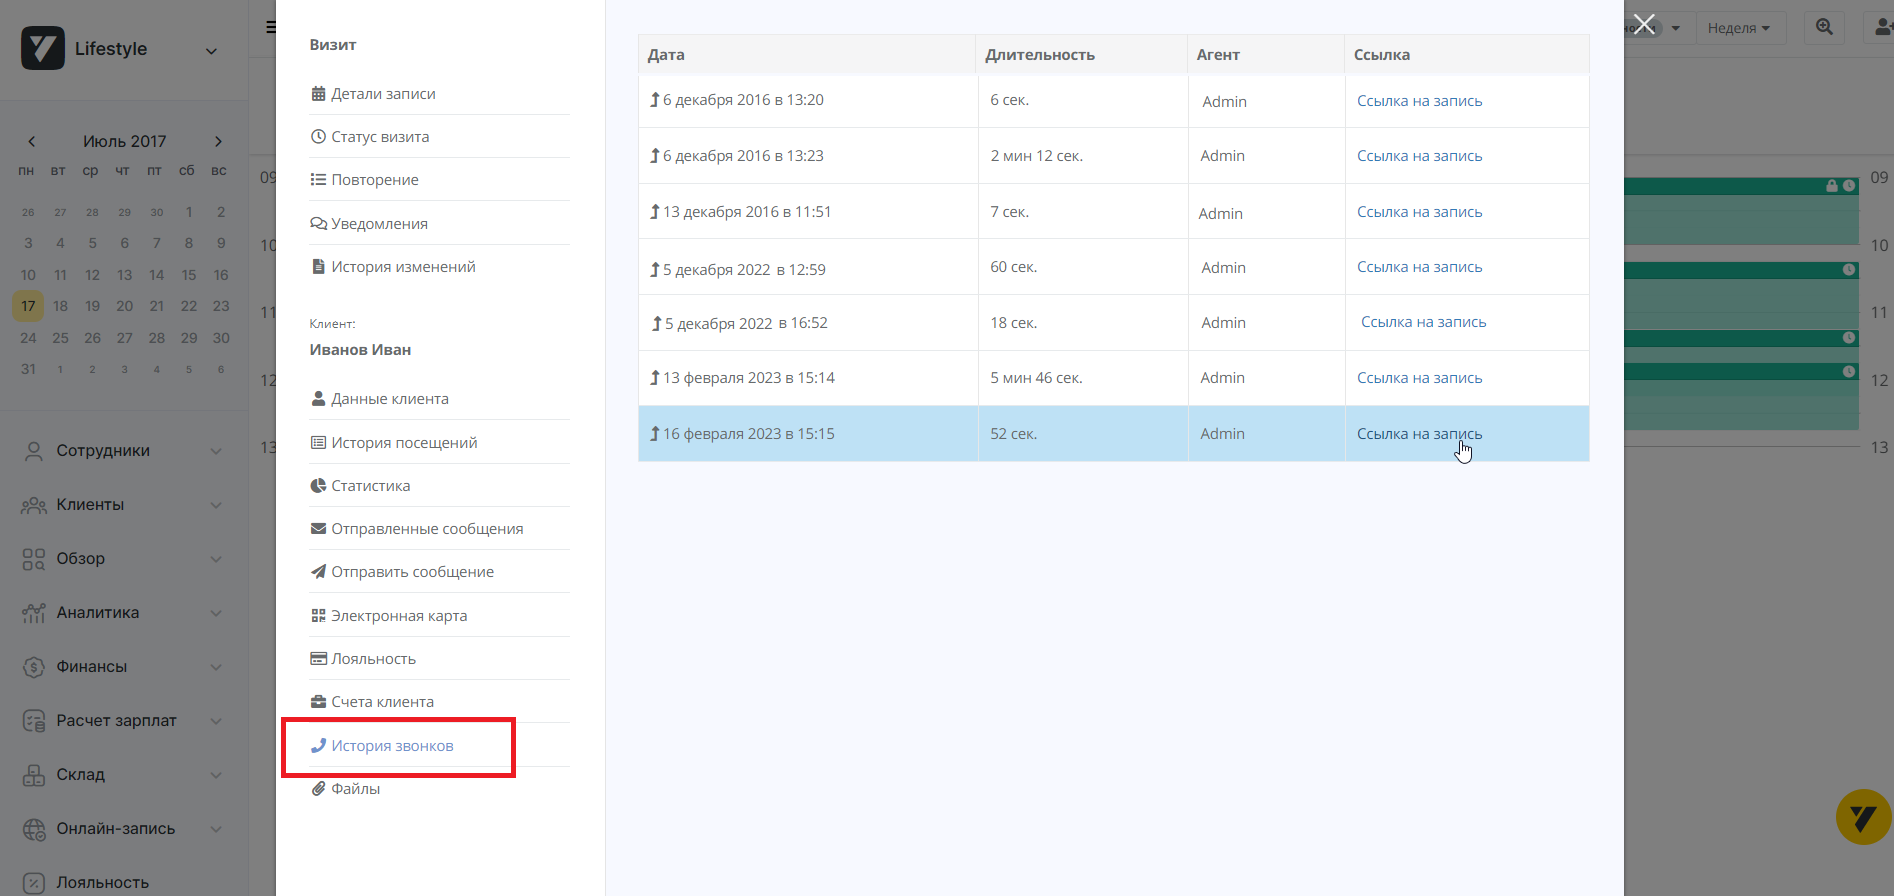Select date 20 in the July calendar

pyautogui.click(x=124, y=306)
